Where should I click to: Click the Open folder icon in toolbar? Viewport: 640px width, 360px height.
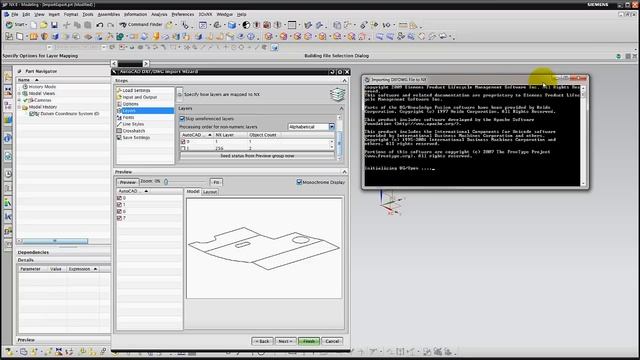[x=44, y=25]
